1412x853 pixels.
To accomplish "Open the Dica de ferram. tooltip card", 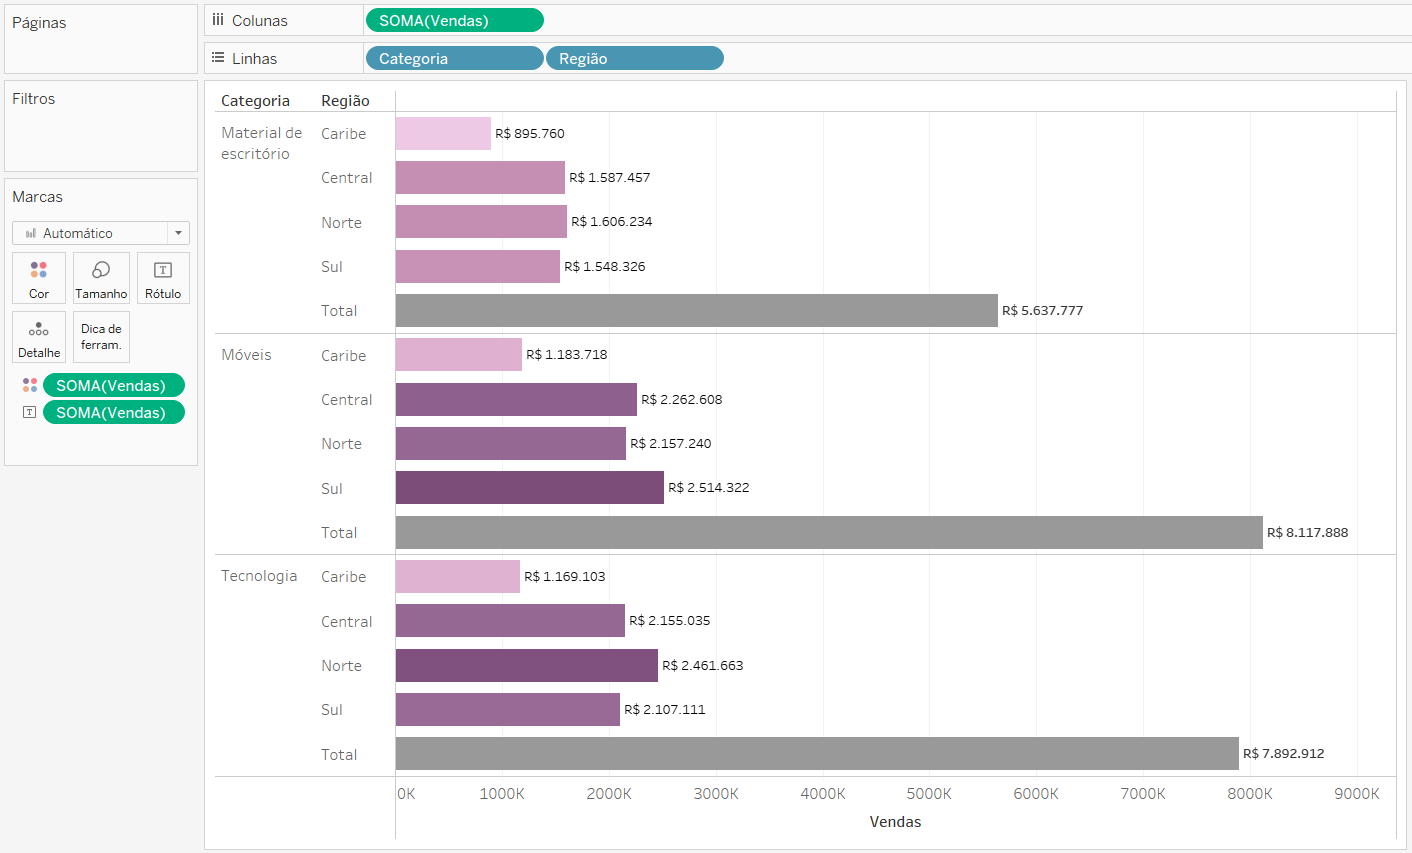I will click(101, 337).
